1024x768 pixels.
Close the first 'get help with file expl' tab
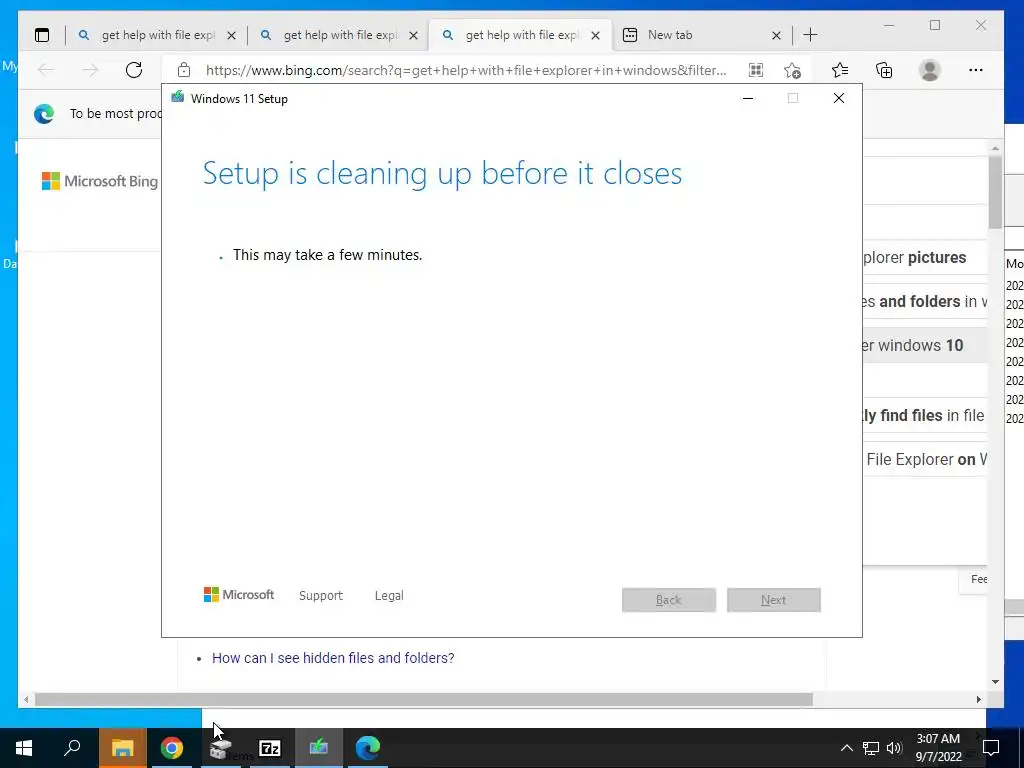[231, 35]
